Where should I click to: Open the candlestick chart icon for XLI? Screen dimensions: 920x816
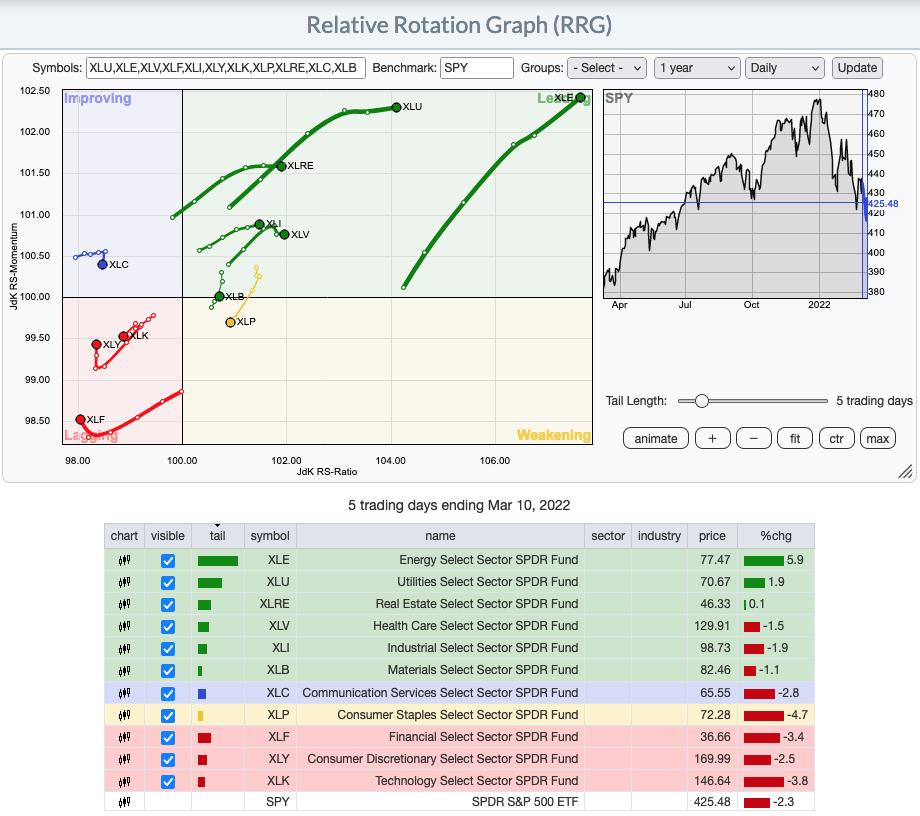(x=124, y=648)
